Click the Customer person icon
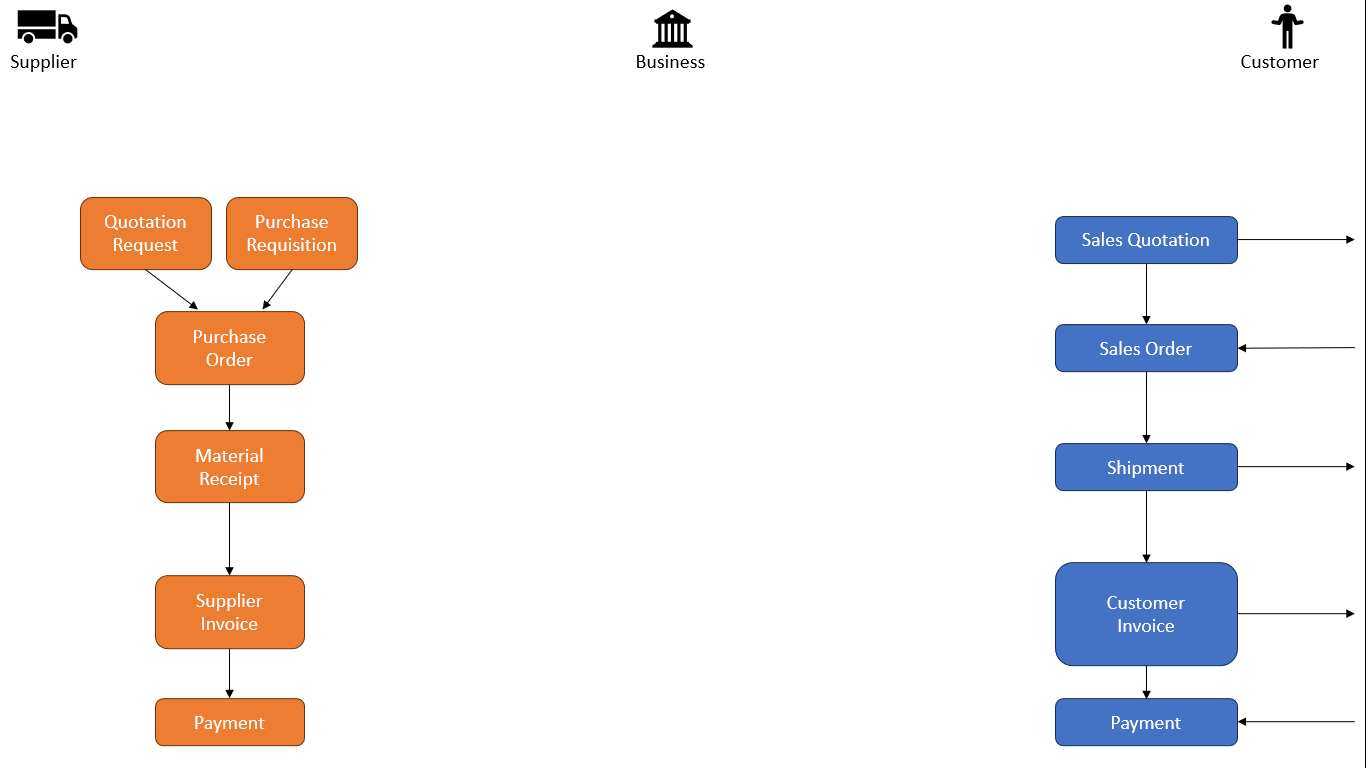 [x=1287, y=27]
